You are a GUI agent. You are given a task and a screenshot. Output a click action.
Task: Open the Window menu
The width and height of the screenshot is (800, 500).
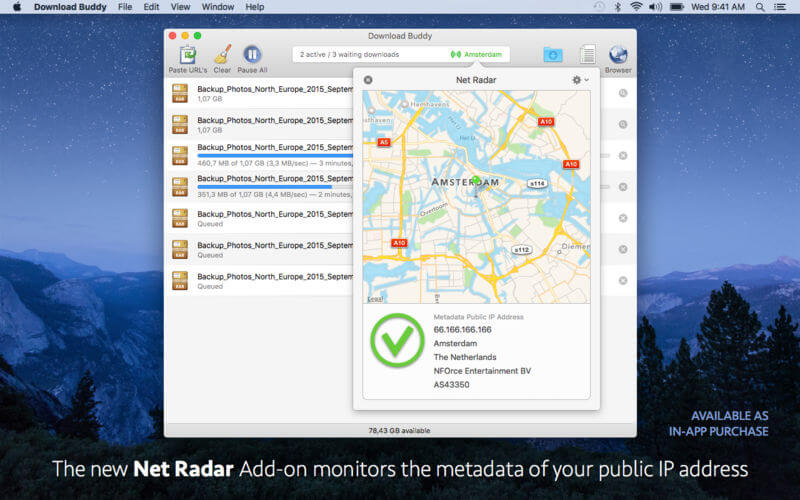[x=218, y=7]
